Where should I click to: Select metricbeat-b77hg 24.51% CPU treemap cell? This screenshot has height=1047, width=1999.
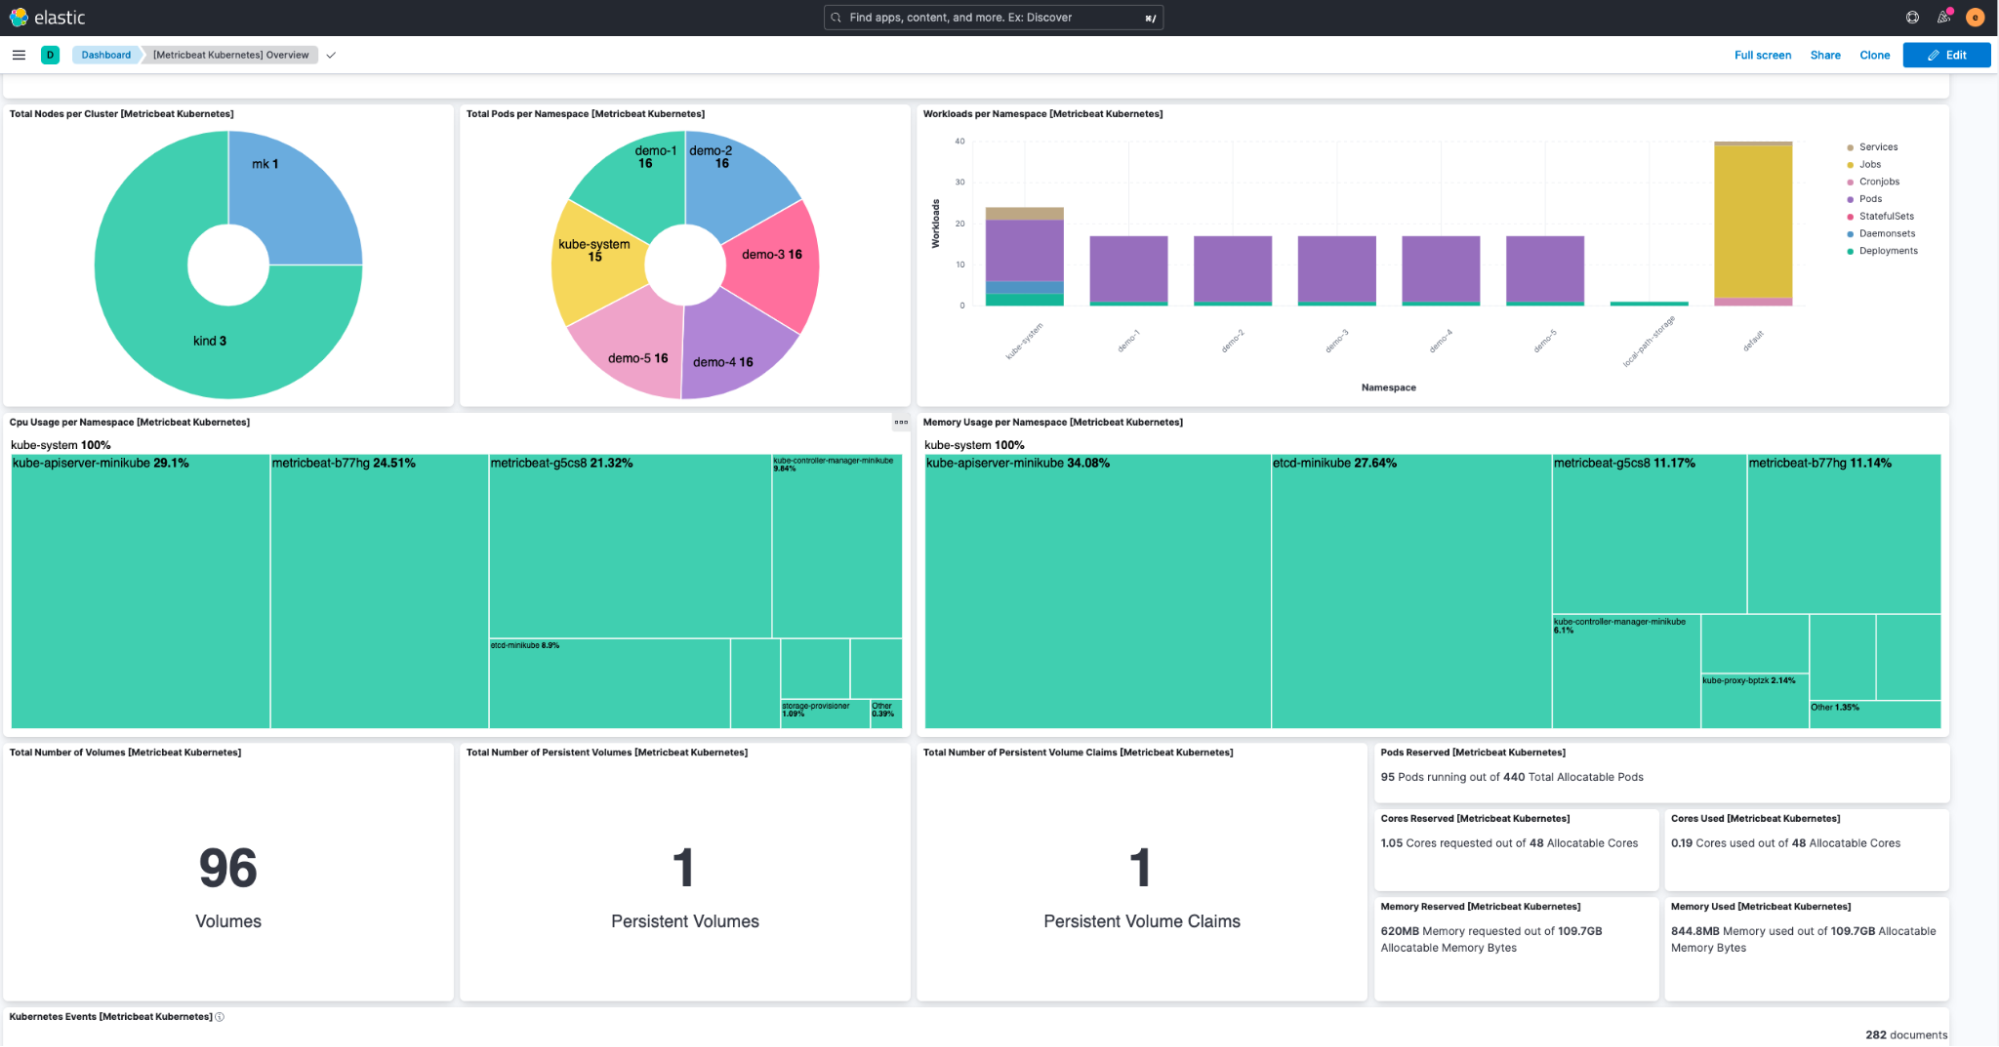(x=379, y=591)
